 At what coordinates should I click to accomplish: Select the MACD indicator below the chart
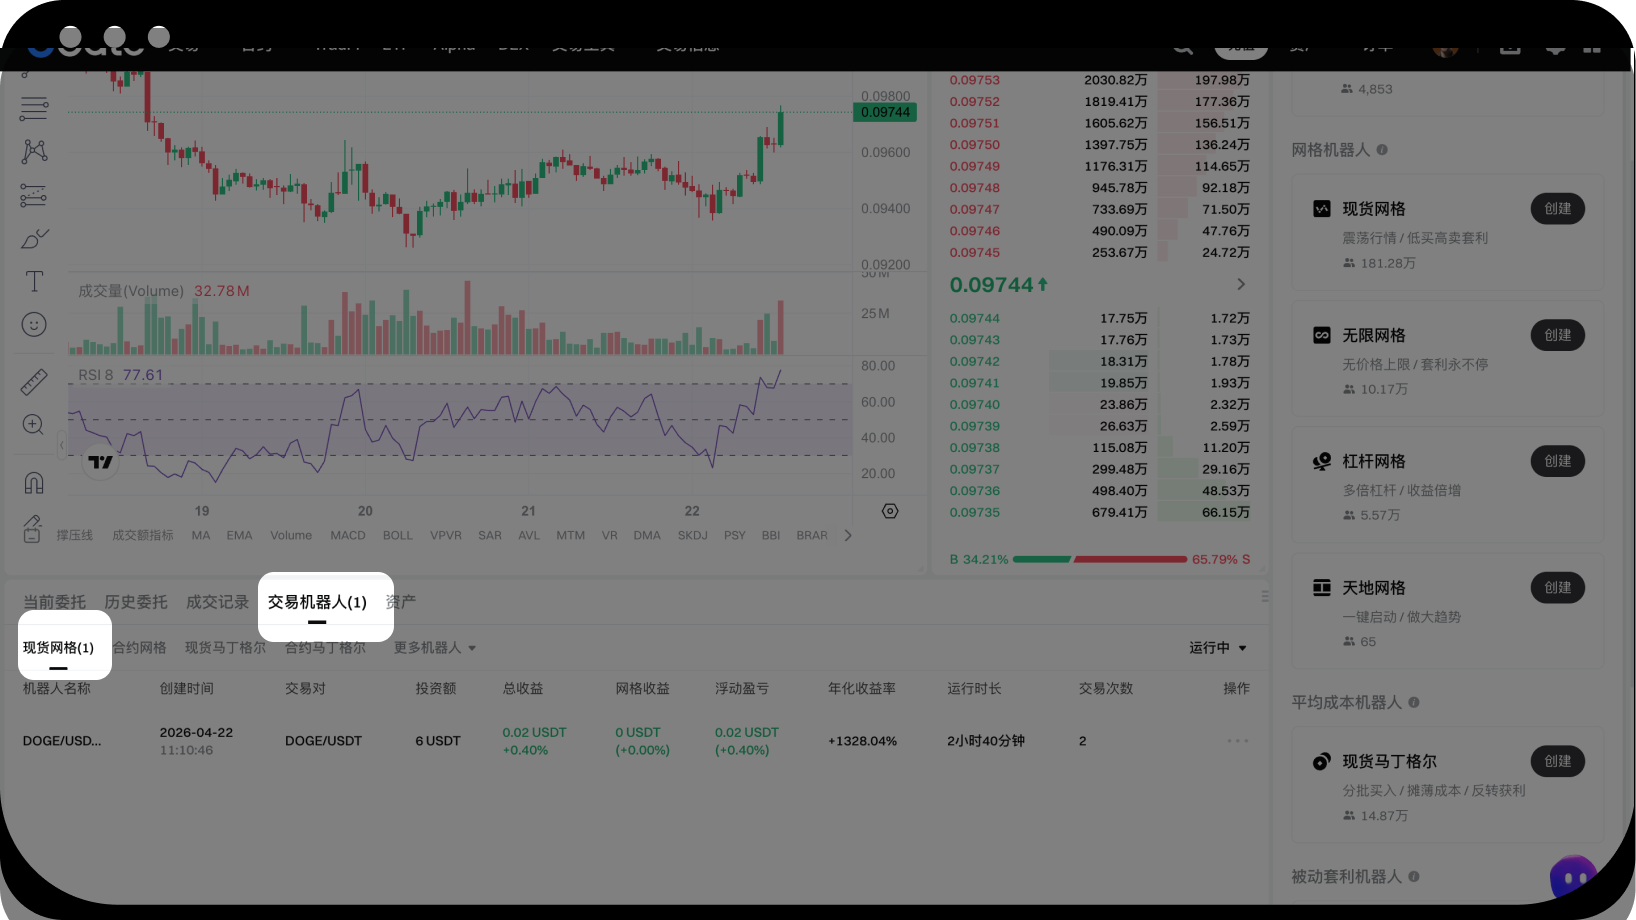click(x=348, y=536)
